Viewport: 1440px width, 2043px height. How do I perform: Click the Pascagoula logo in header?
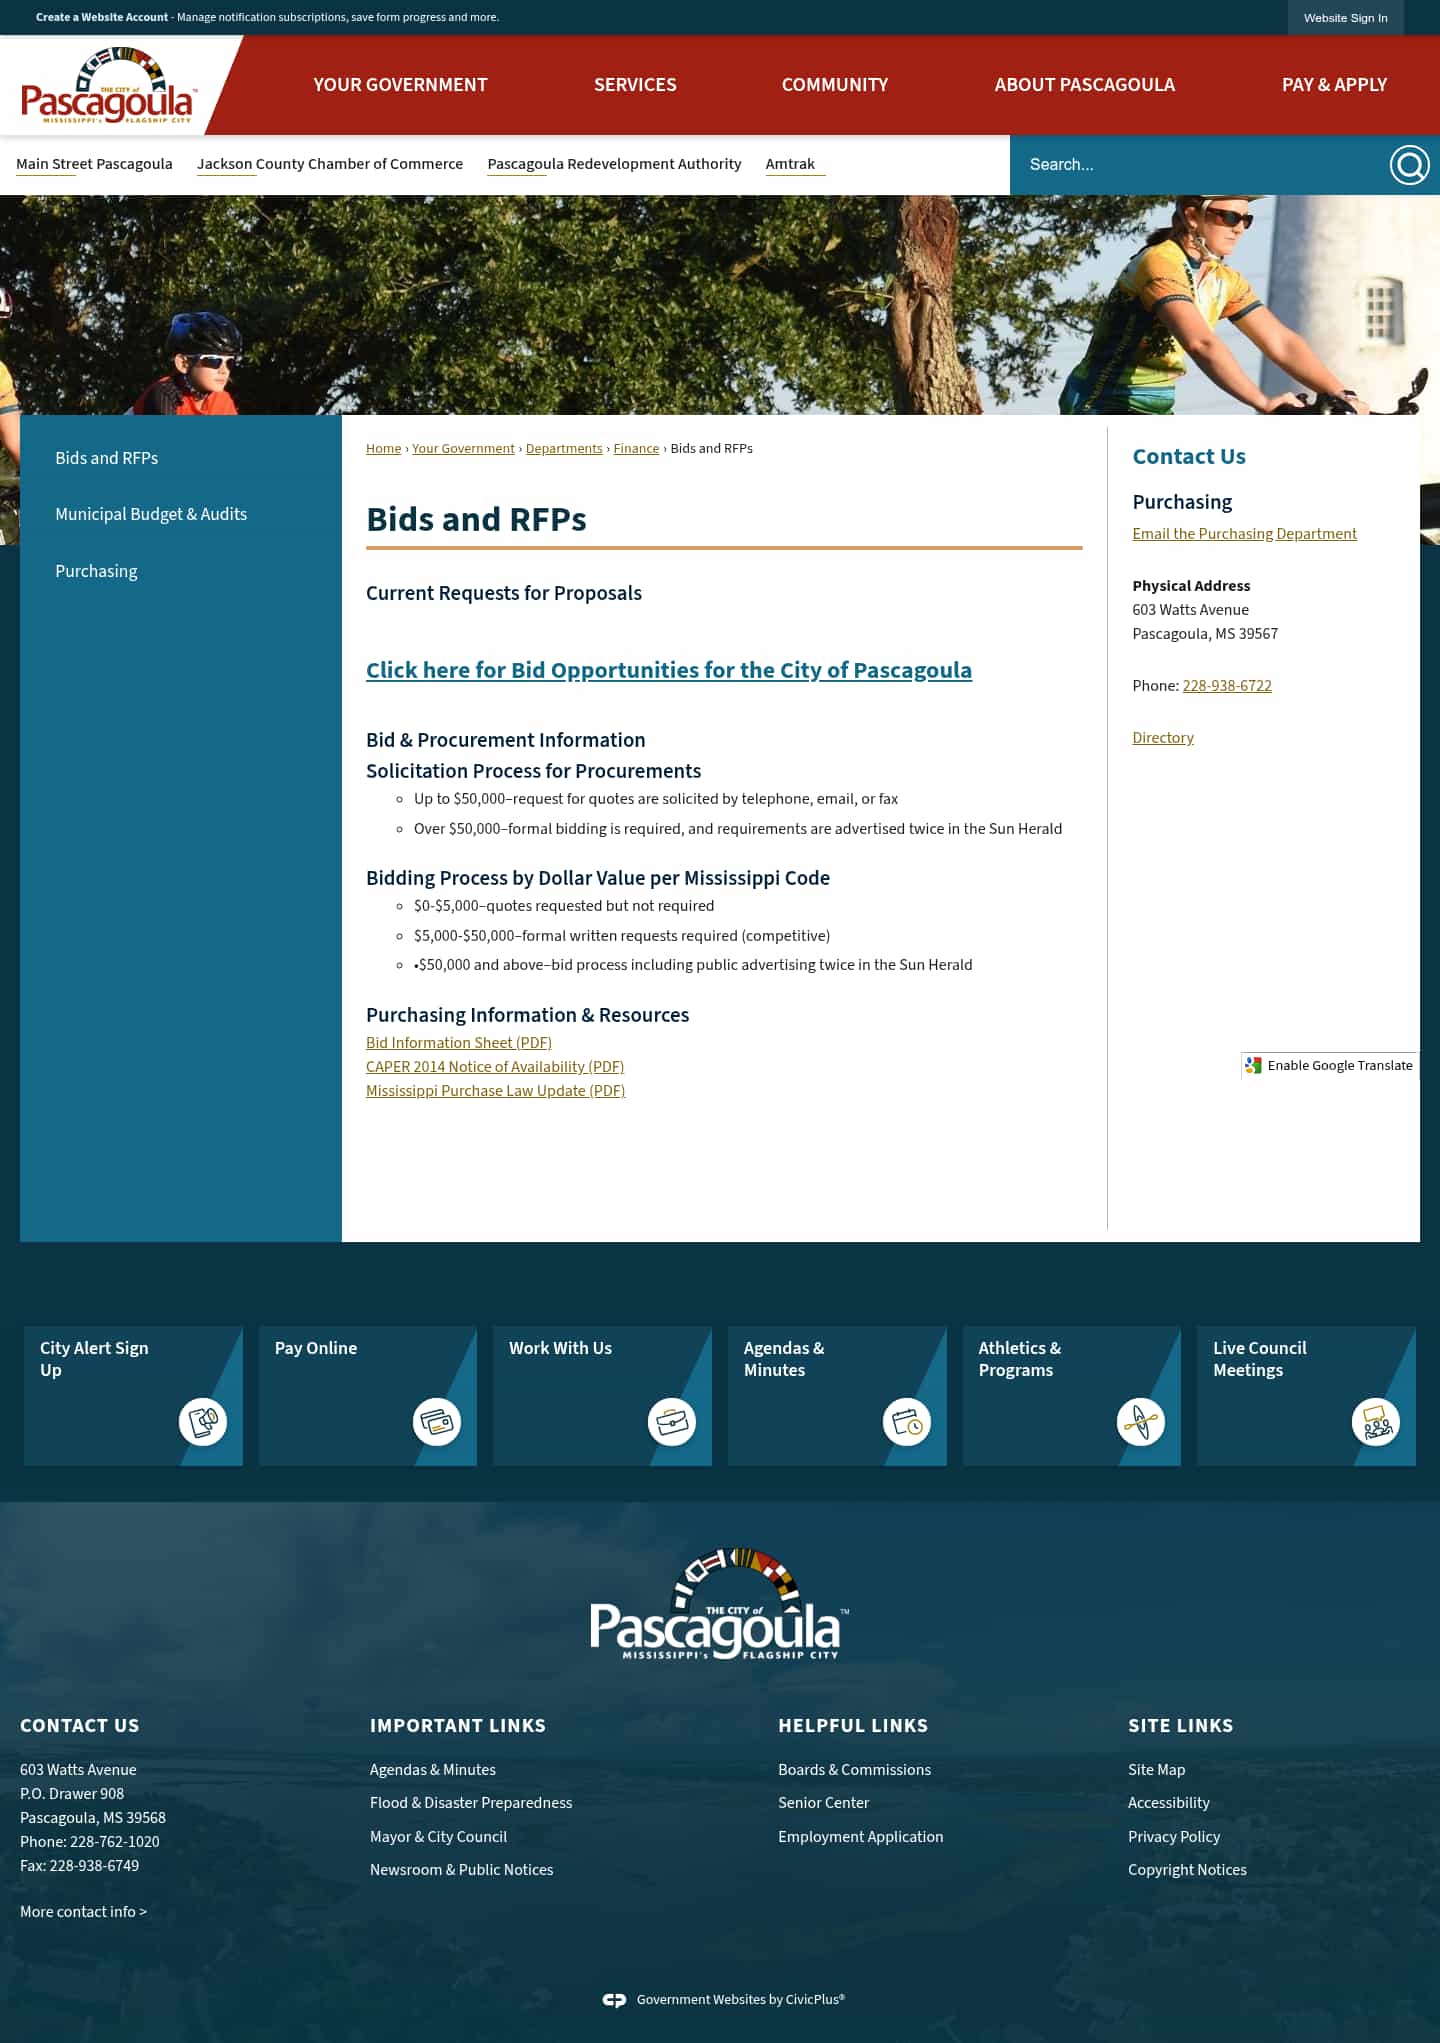[107, 86]
